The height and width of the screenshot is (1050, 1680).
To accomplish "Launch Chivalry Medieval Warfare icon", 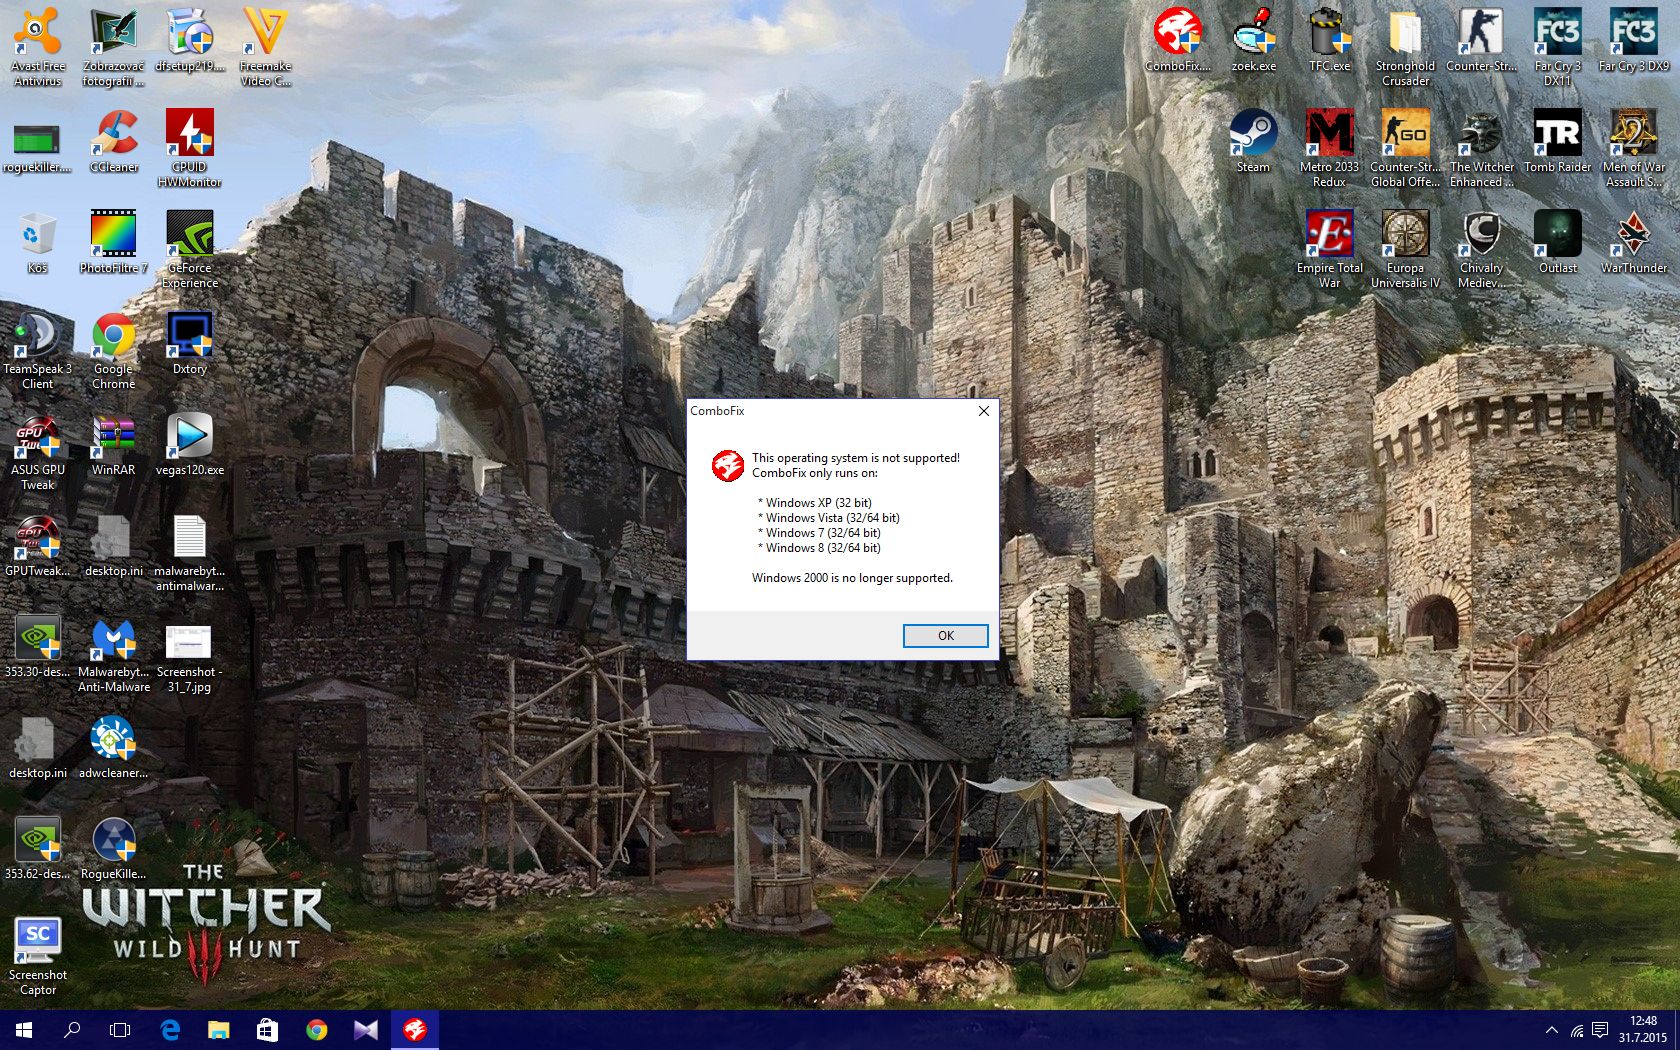I will click(1481, 249).
